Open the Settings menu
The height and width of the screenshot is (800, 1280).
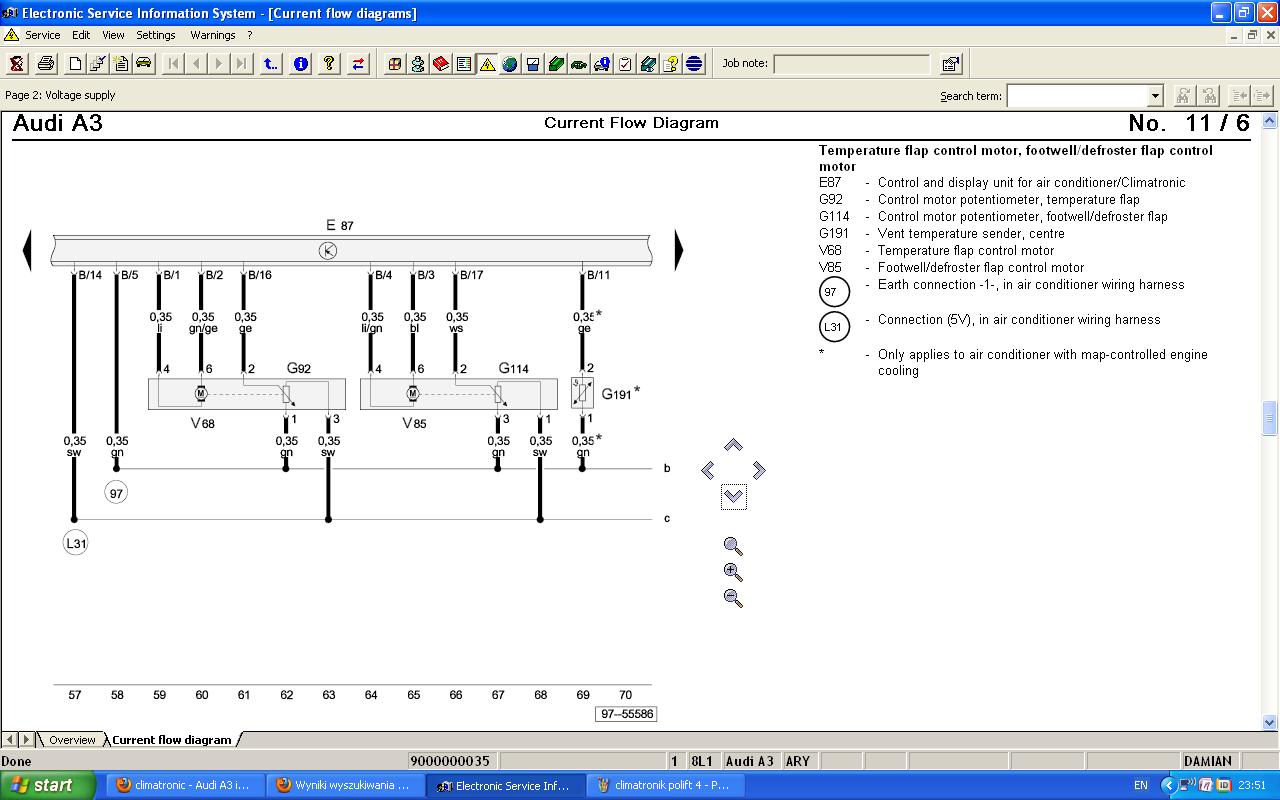pos(156,35)
